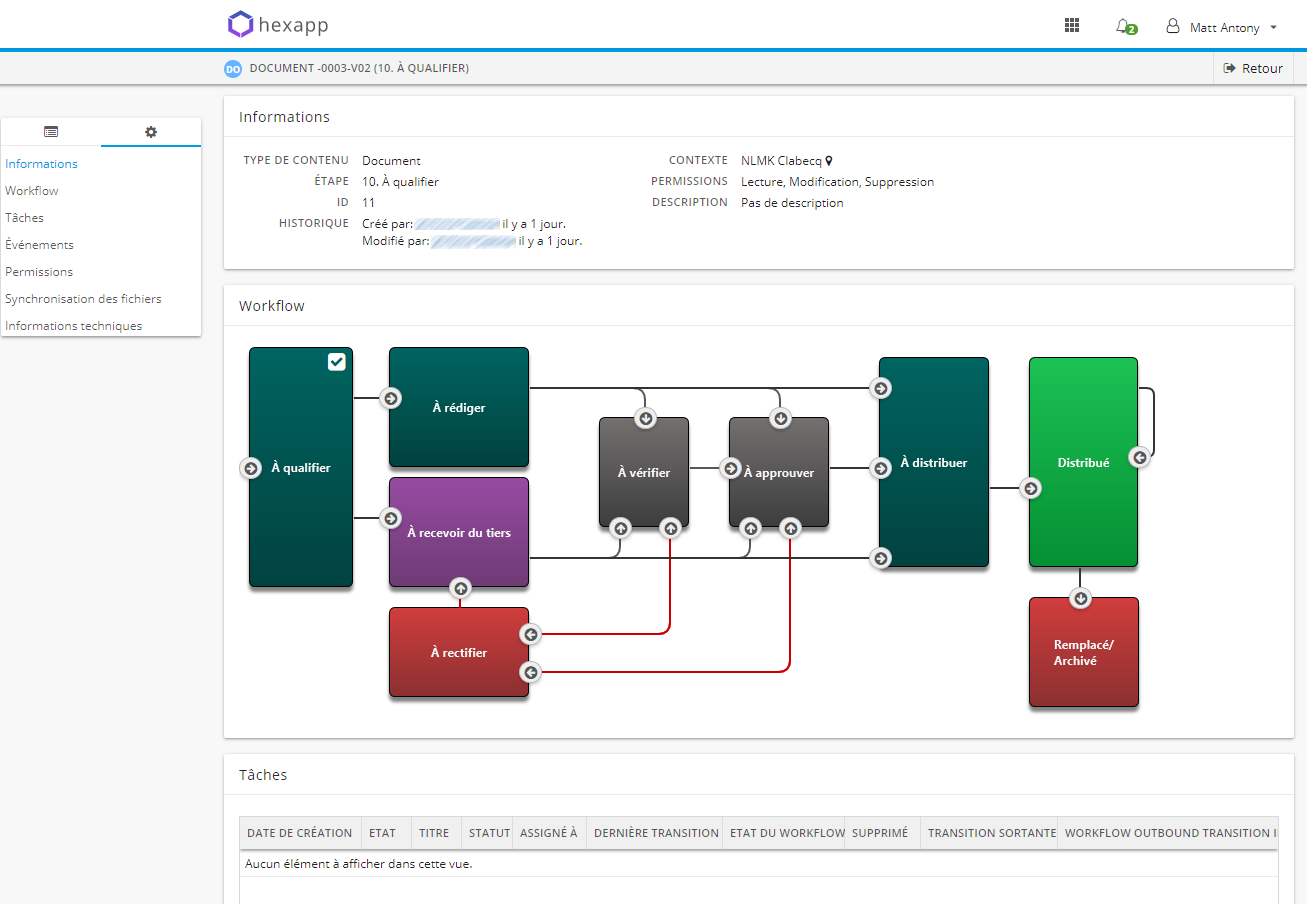Open Tâches in the sidebar
Viewport: 1307px width, 904px height.
pyautogui.click(x=24, y=218)
